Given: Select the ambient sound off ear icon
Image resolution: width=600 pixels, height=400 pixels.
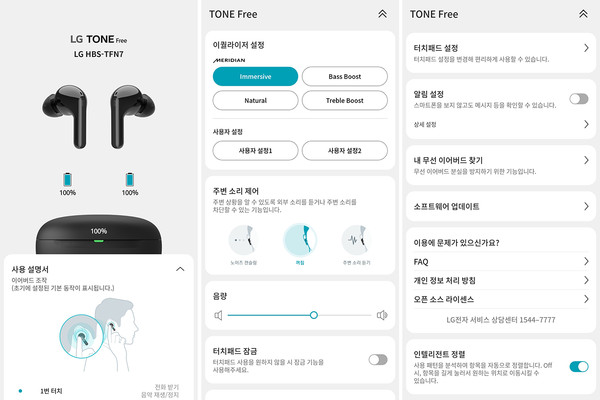Looking at the screenshot, I should point(300,240).
